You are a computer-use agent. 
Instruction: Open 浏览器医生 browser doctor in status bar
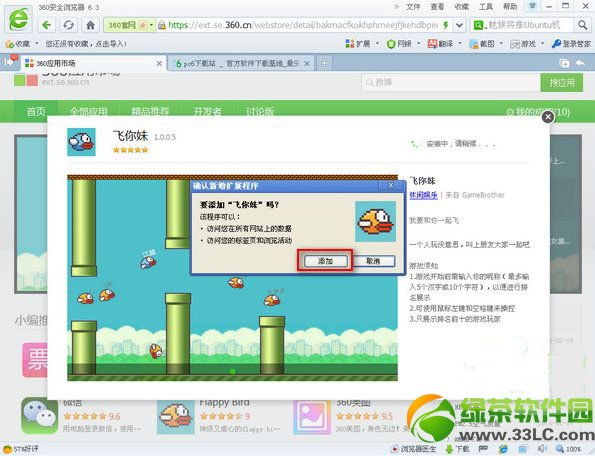[414, 449]
